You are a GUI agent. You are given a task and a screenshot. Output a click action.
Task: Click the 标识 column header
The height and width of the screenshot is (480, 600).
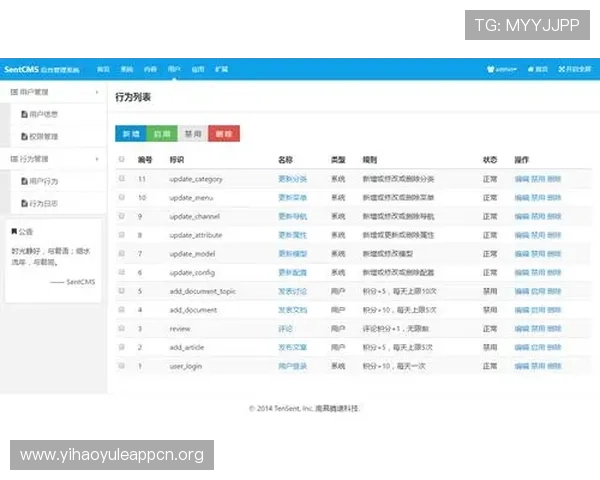tap(177, 160)
